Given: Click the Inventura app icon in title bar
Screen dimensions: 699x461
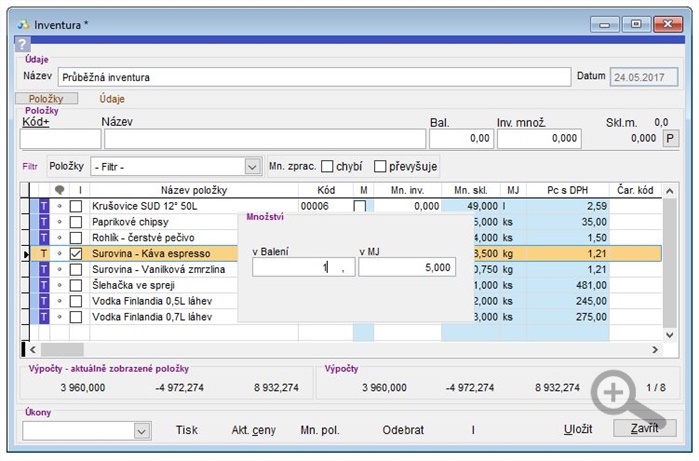Looking at the screenshot, I should [x=24, y=25].
